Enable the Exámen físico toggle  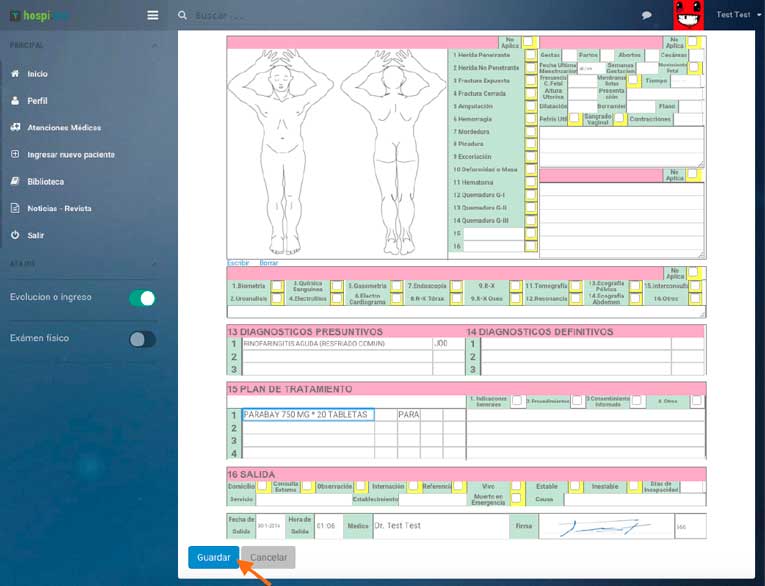[x=142, y=339]
